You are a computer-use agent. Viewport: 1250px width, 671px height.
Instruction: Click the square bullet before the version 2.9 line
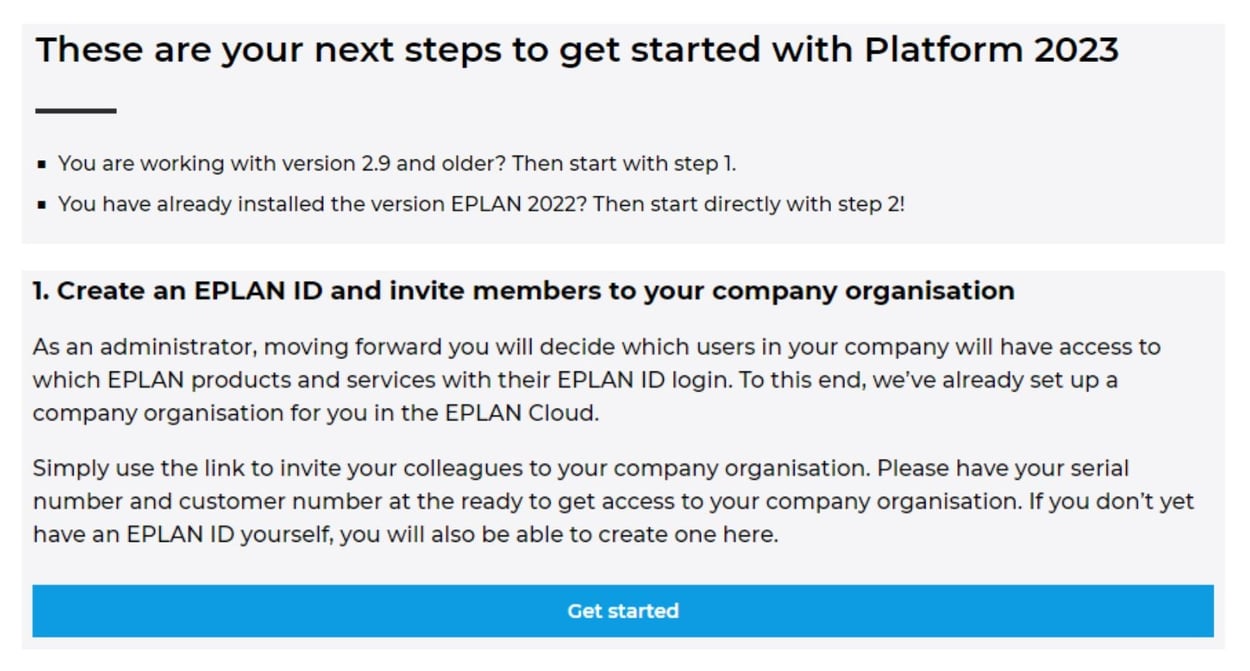(x=42, y=164)
